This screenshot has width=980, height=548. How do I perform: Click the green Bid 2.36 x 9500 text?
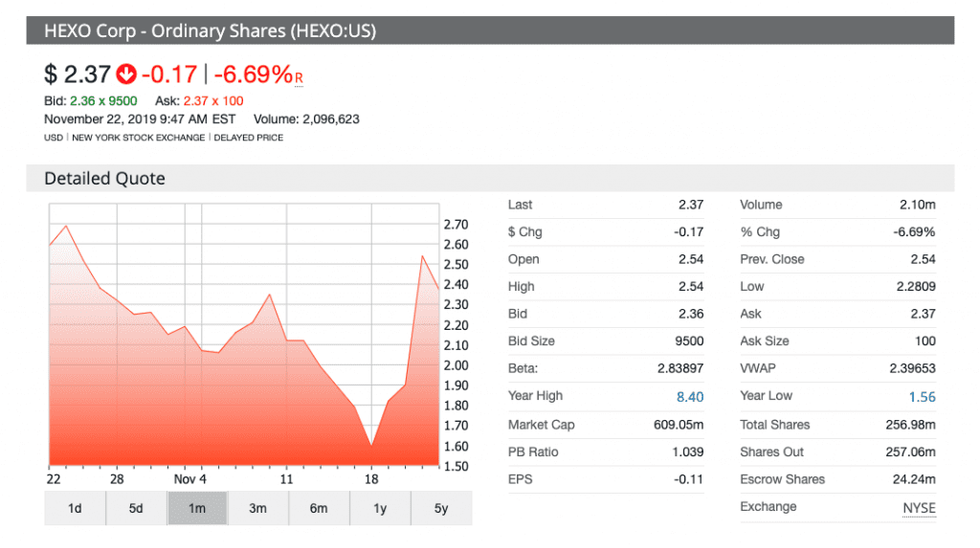tap(95, 101)
